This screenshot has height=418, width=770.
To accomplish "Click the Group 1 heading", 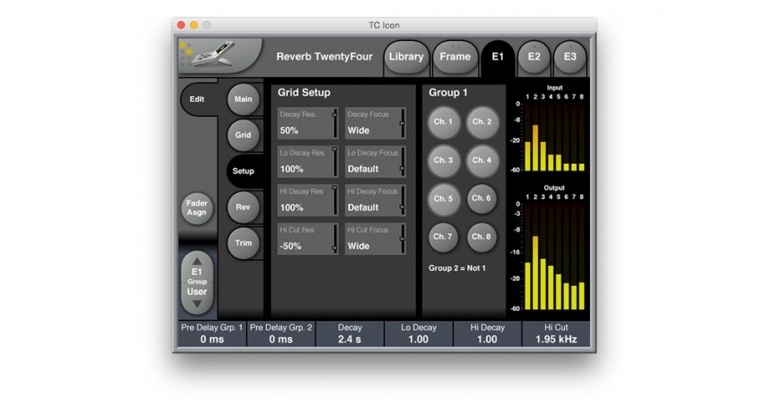I will (x=448, y=92).
